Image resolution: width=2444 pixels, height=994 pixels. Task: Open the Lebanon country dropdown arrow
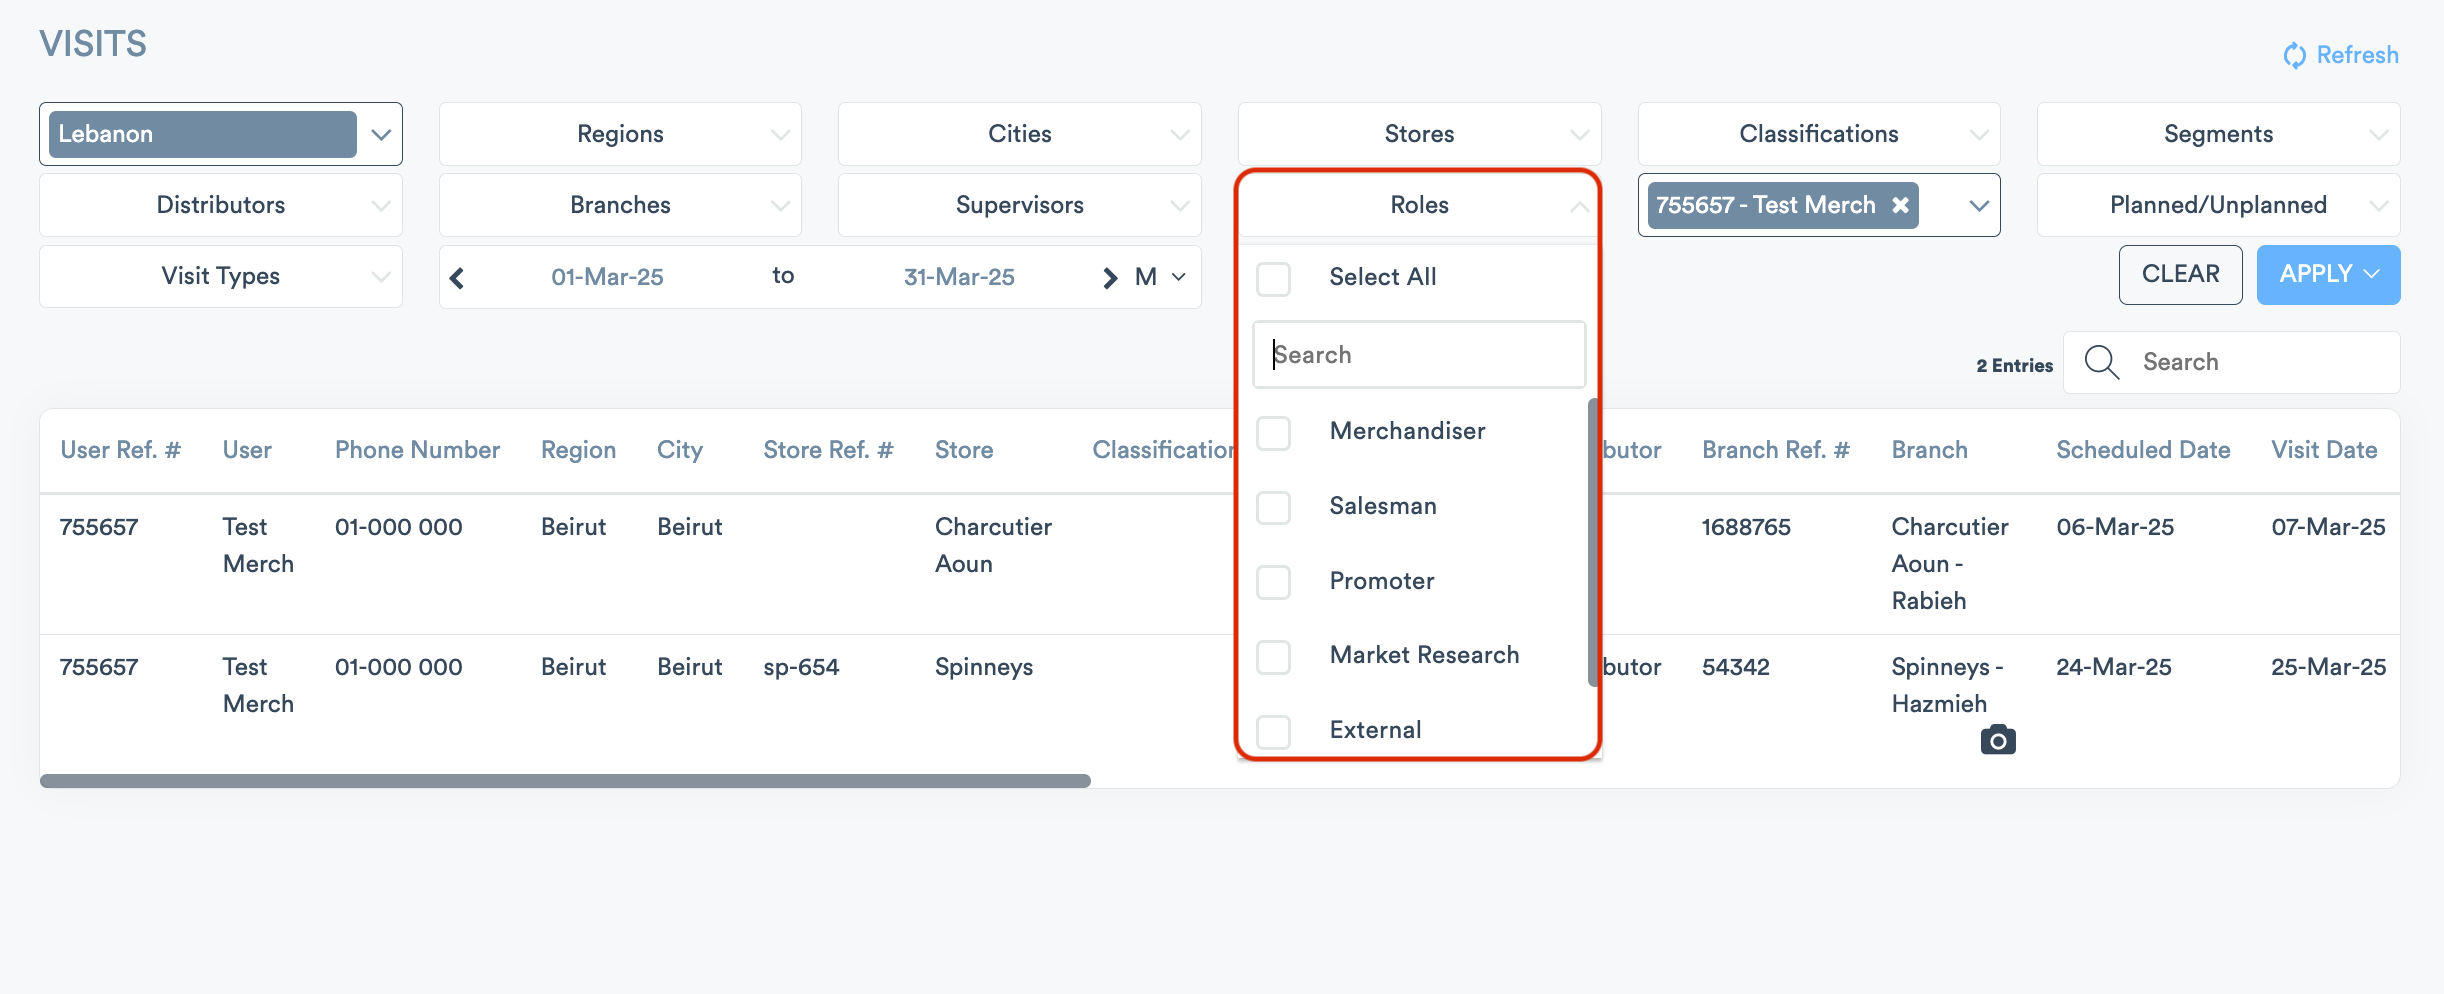pos(381,134)
